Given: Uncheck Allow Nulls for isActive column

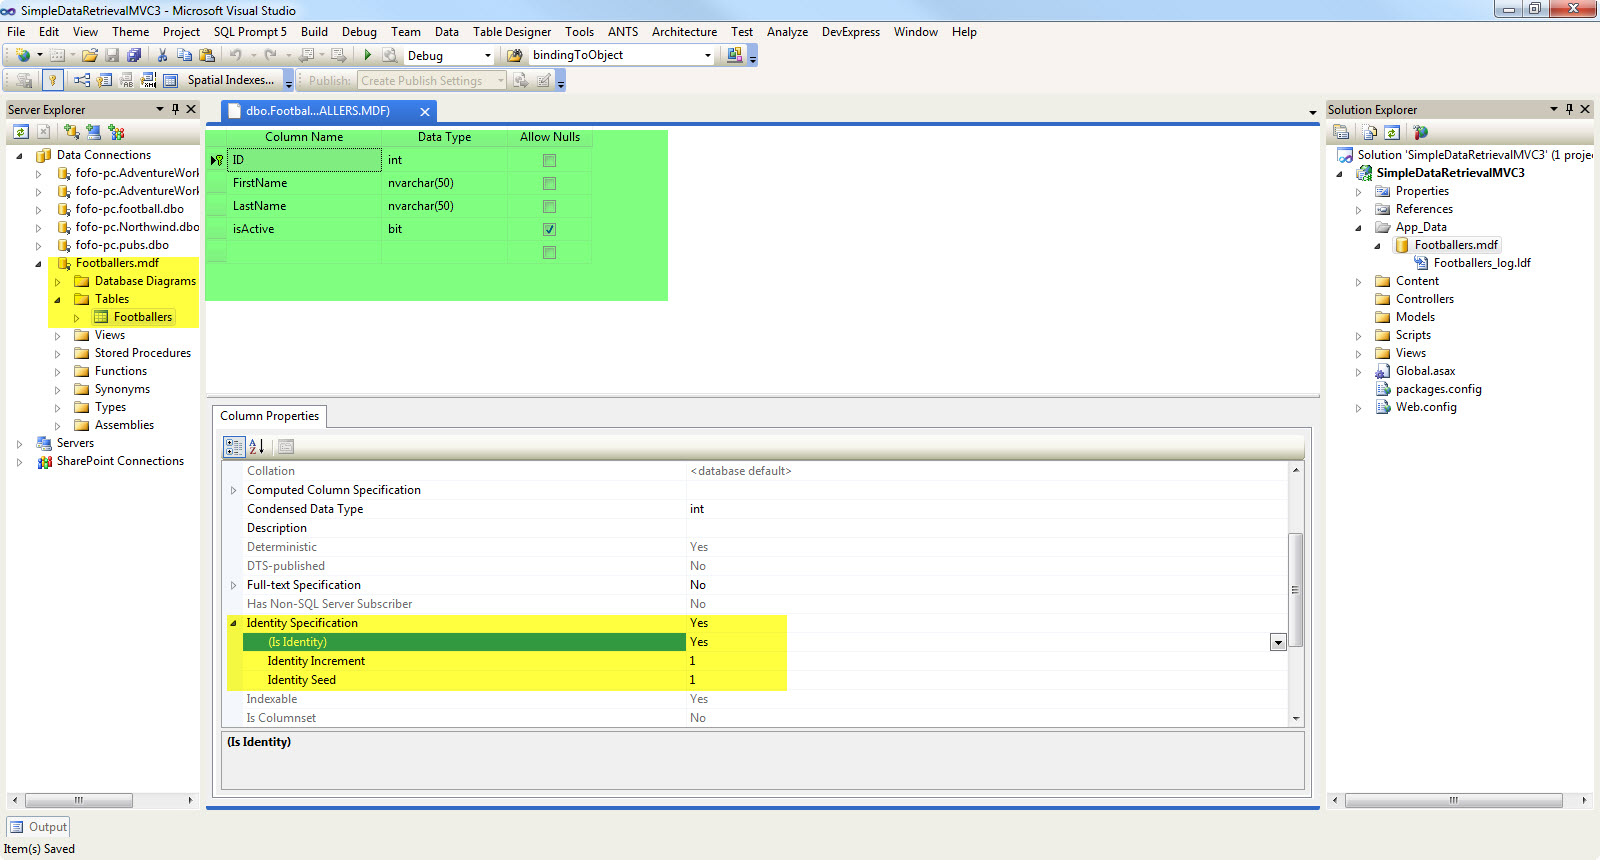Looking at the screenshot, I should 549,229.
